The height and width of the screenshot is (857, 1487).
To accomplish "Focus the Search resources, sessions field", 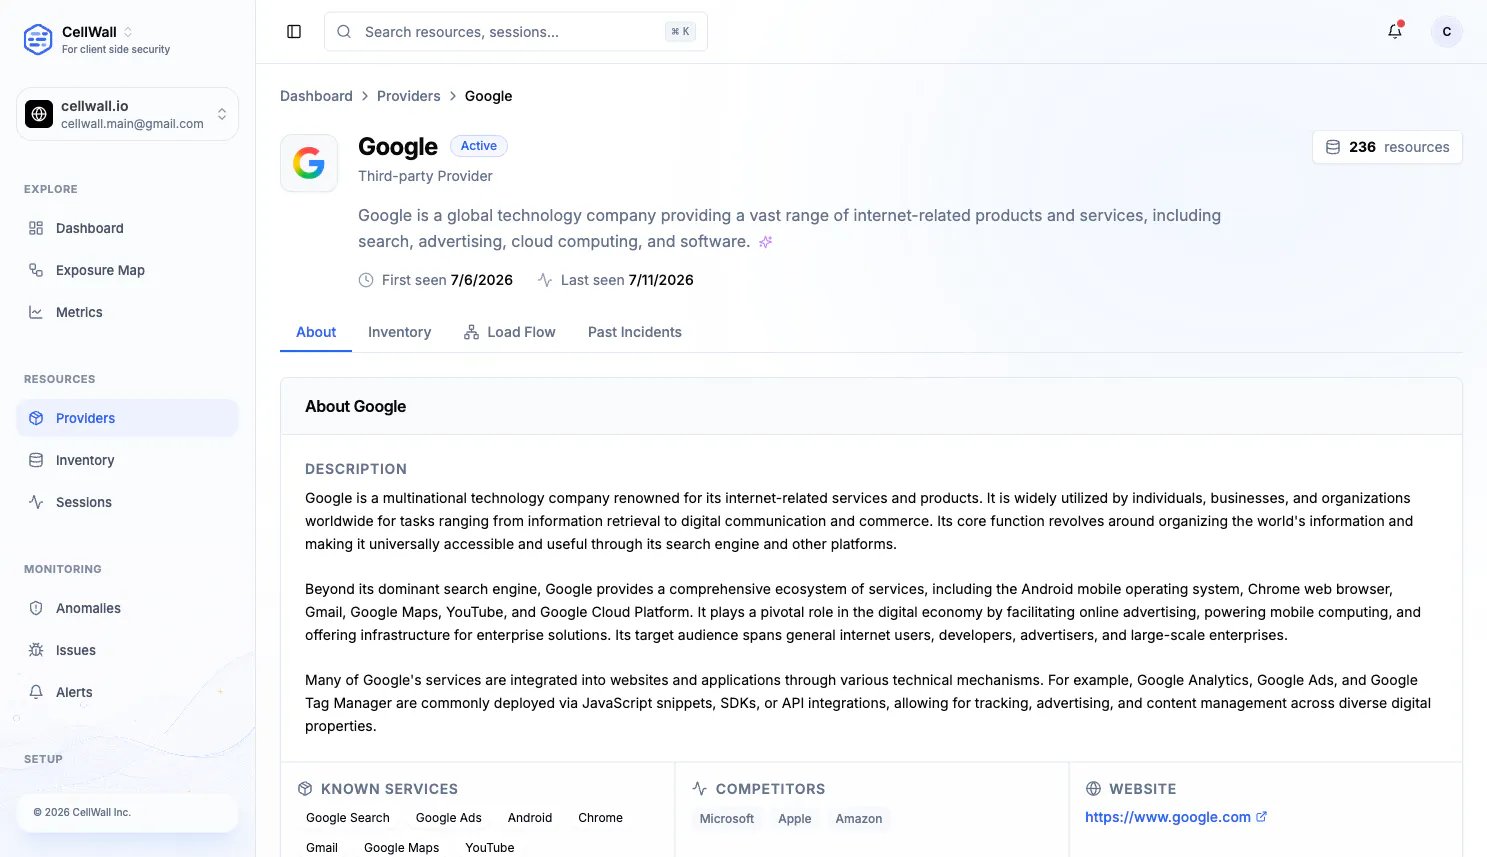I will click(516, 32).
